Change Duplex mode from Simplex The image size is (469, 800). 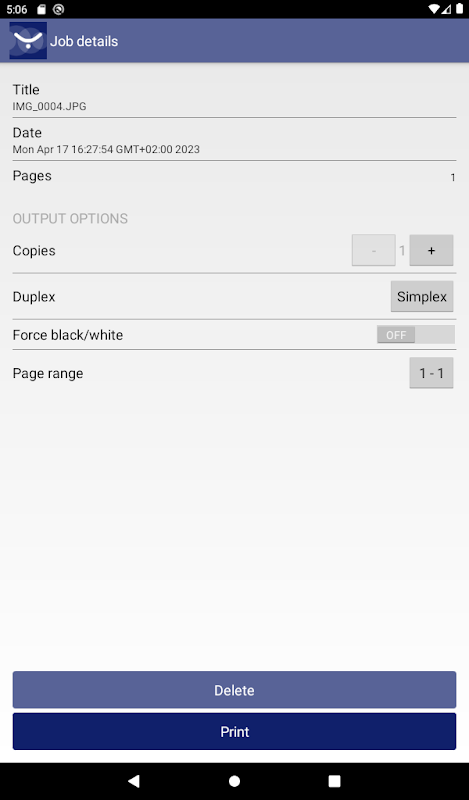coord(422,296)
